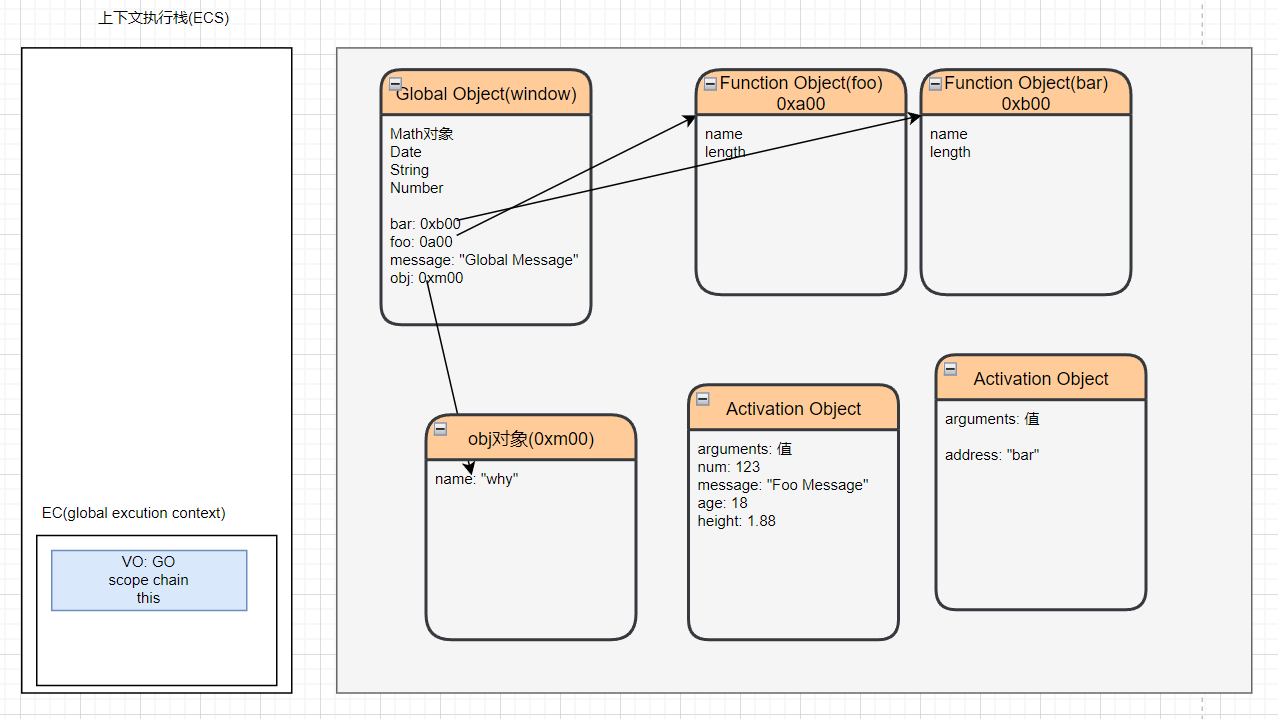Viewport: 1278px width, 719px height.
Task: Click the message: "Foo Message" line
Action: tap(783, 485)
